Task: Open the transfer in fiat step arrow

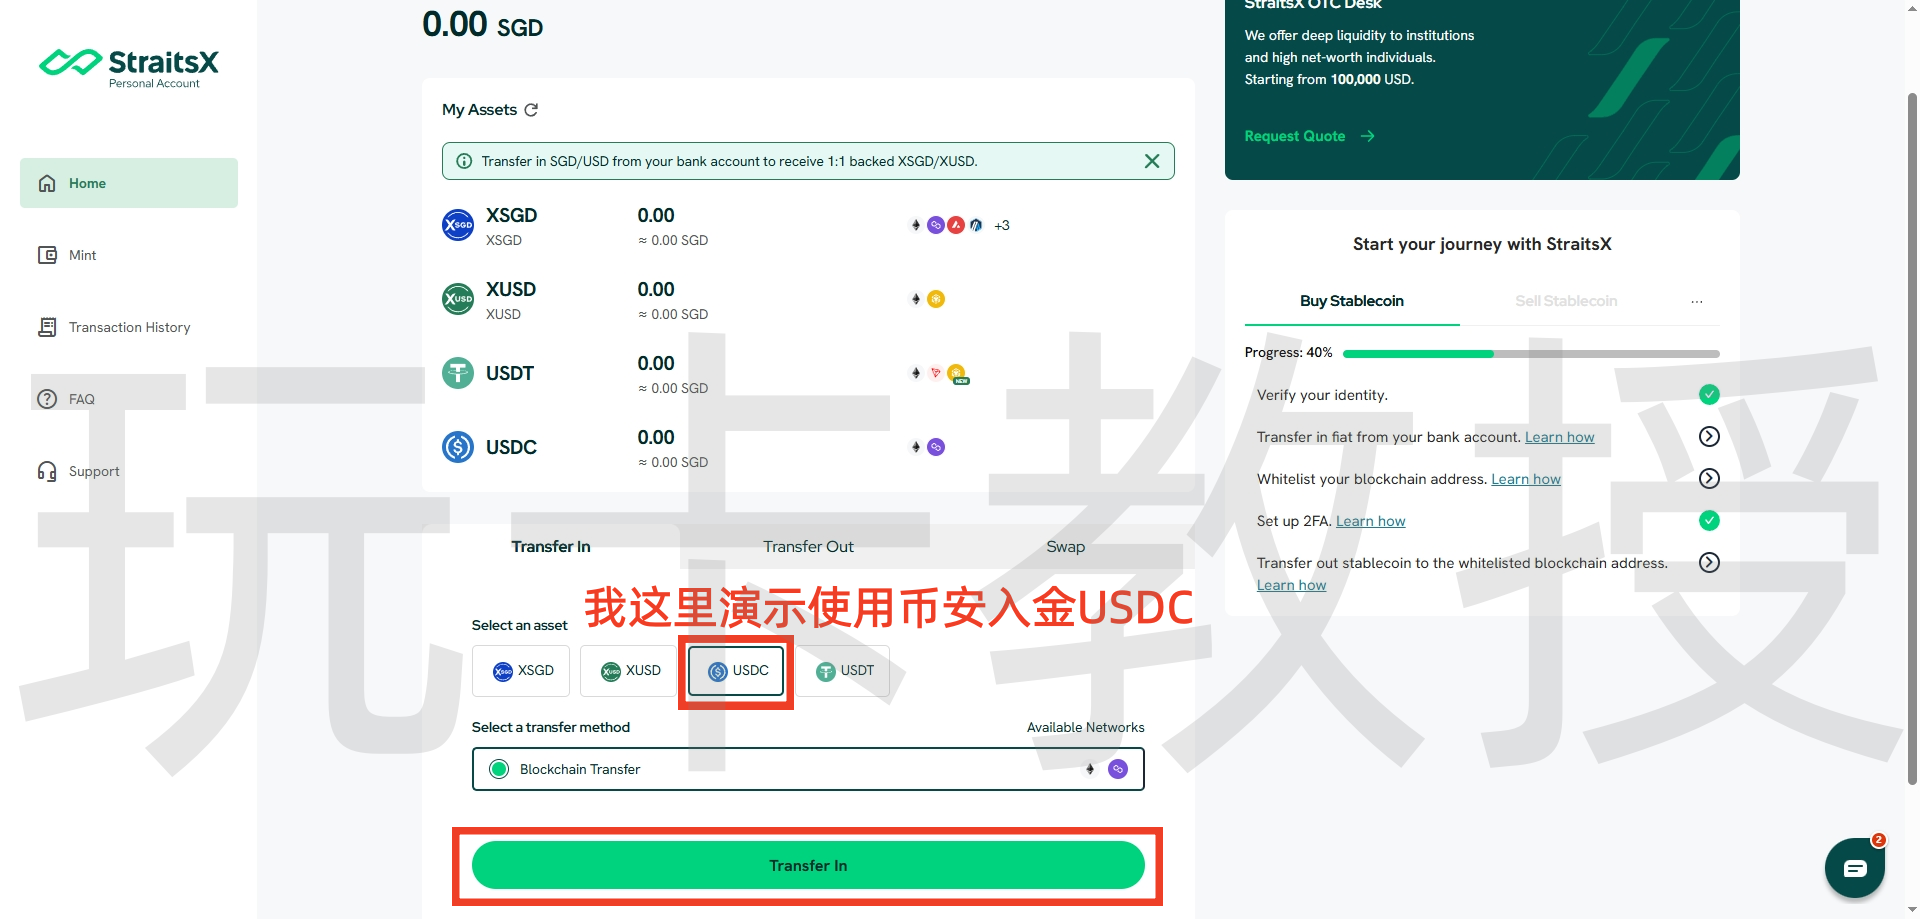Action: pyautogui.click(x=1709, y=437)
